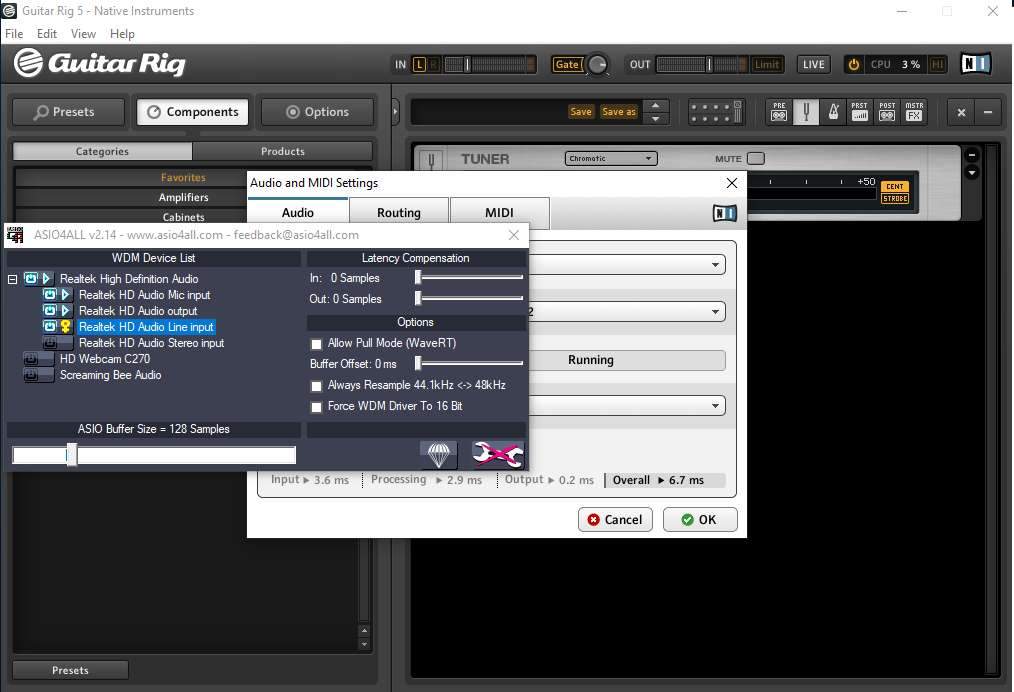Viewport: 1014px width, 692px height.
Task: Collapse Realtek High Definition Audio tree
Action: pos(12,279)
